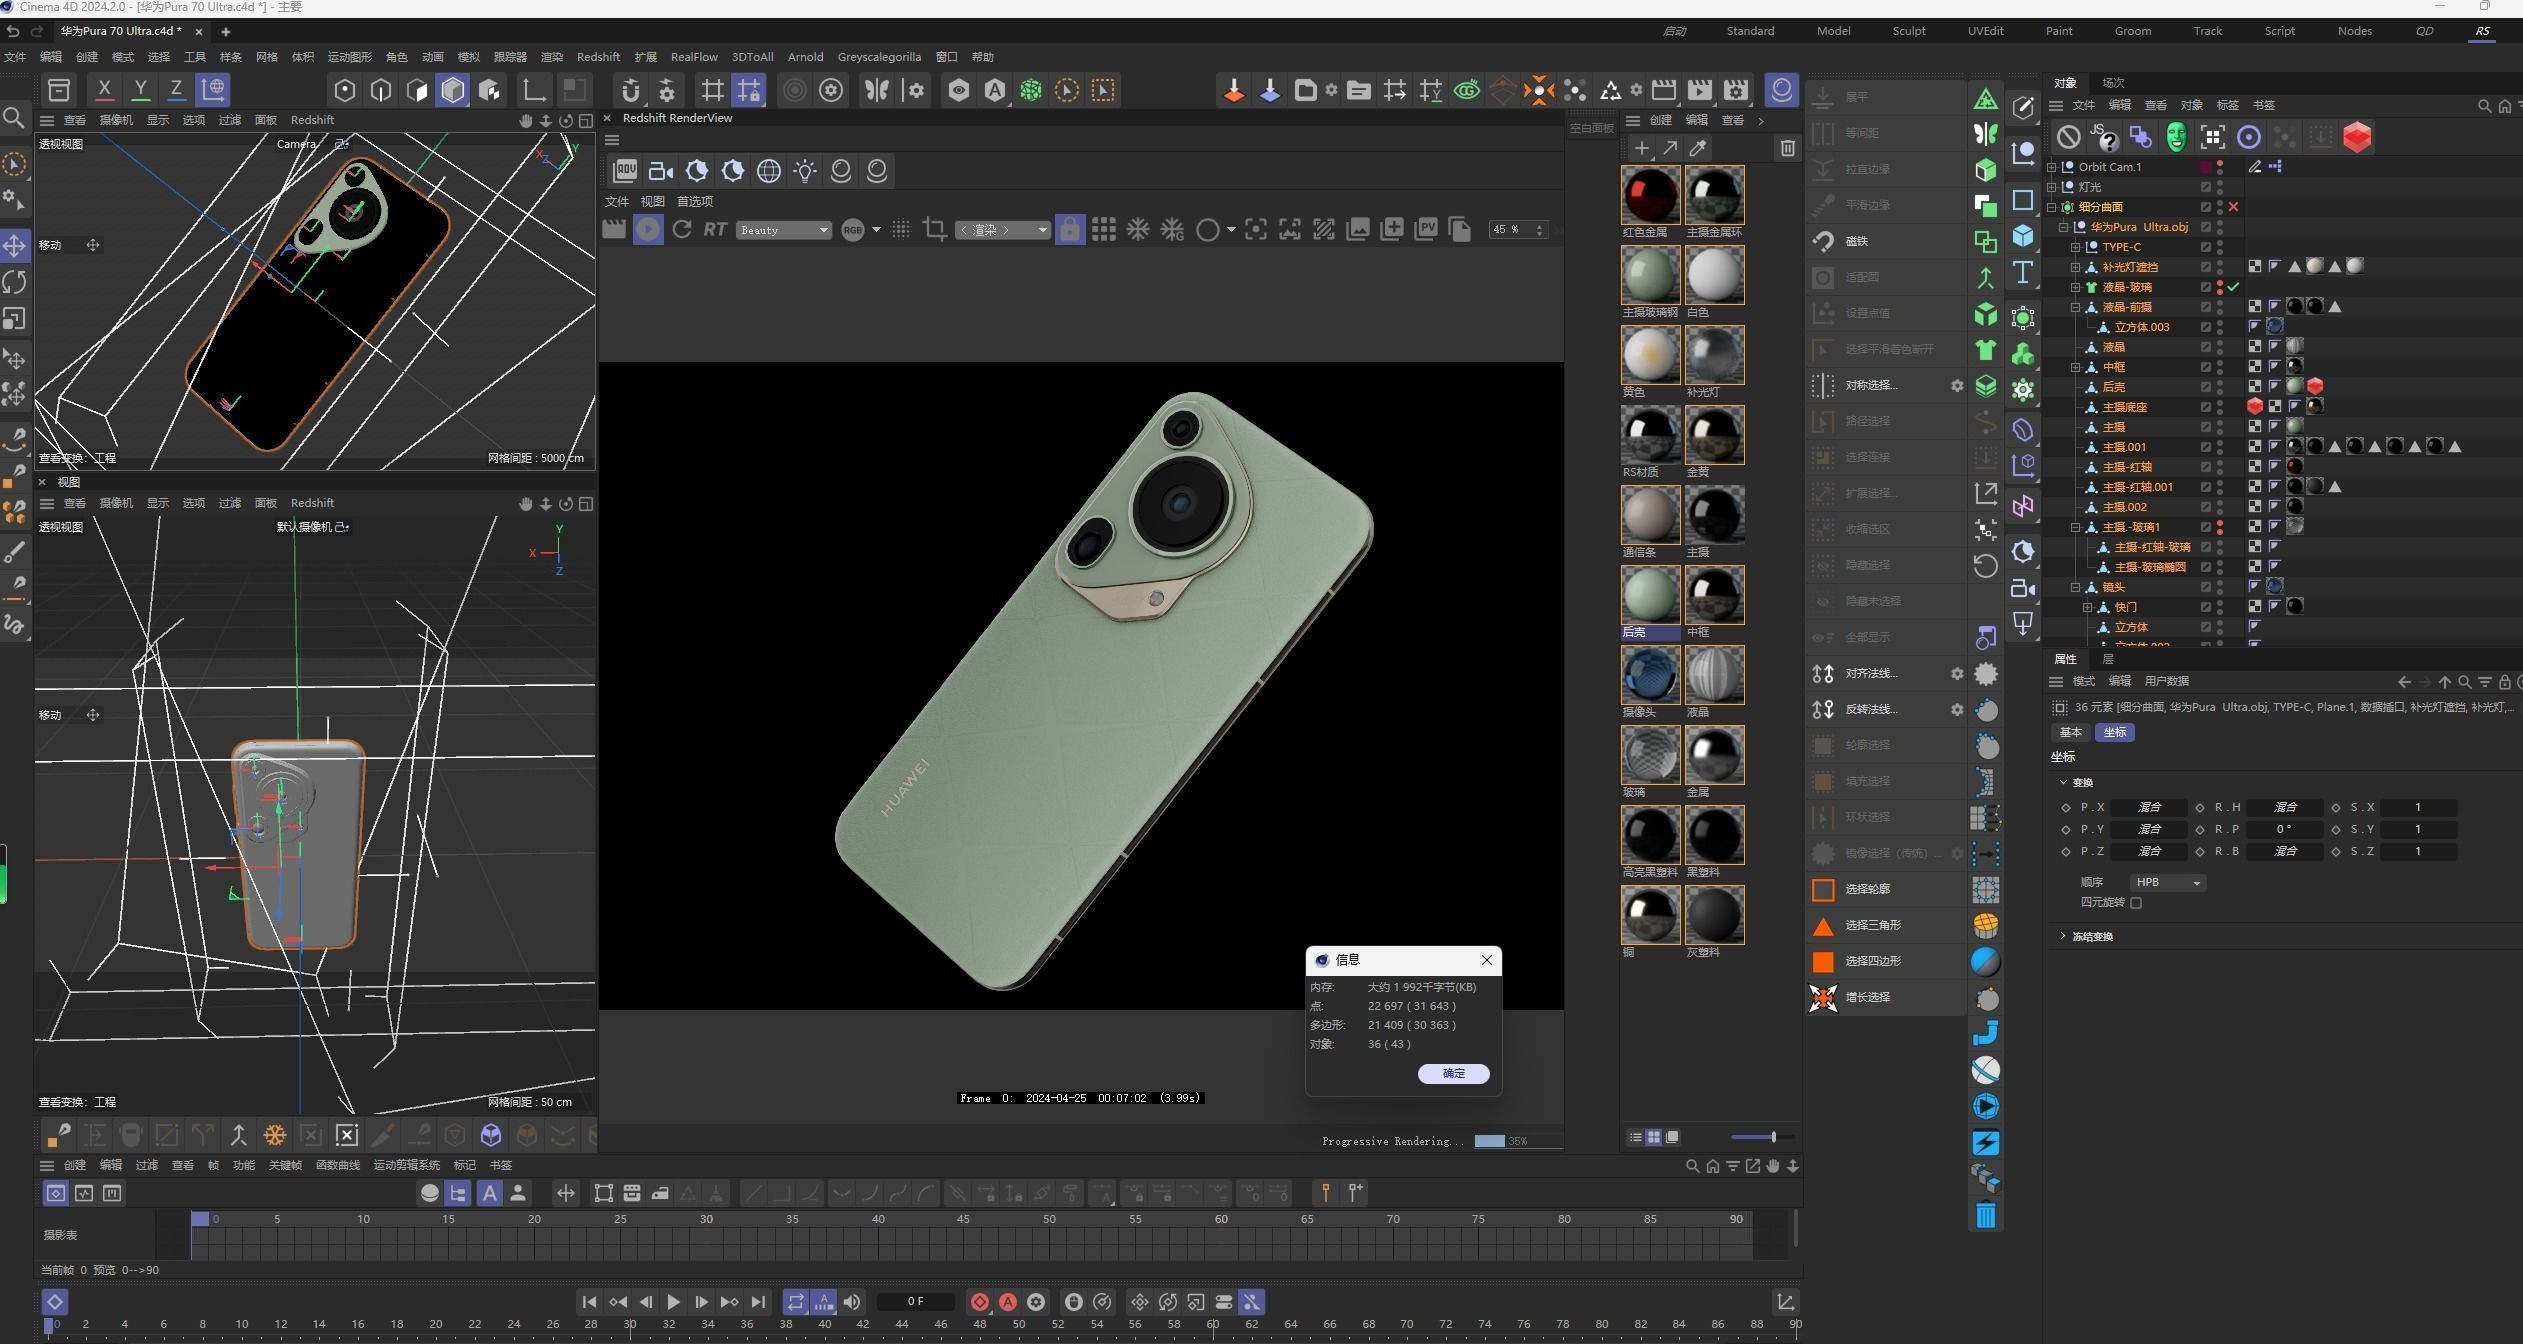Click 对齐法线 command
2523x1344 pixels.
tap(1870, 673)
